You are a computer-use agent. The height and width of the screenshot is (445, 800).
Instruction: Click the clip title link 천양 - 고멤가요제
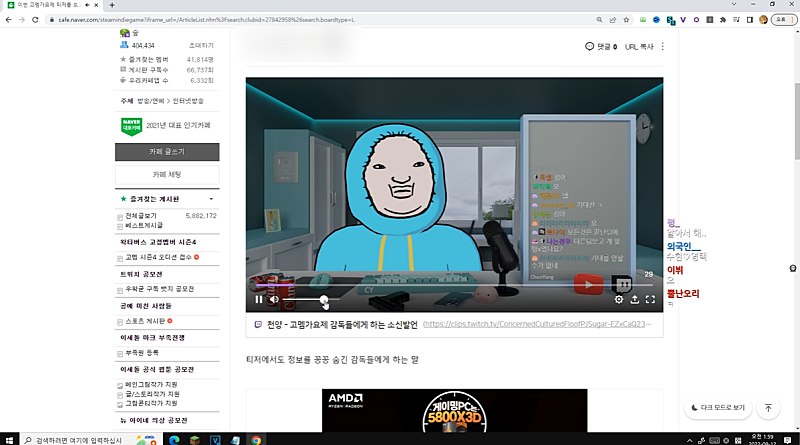click(x=342, y=324)
